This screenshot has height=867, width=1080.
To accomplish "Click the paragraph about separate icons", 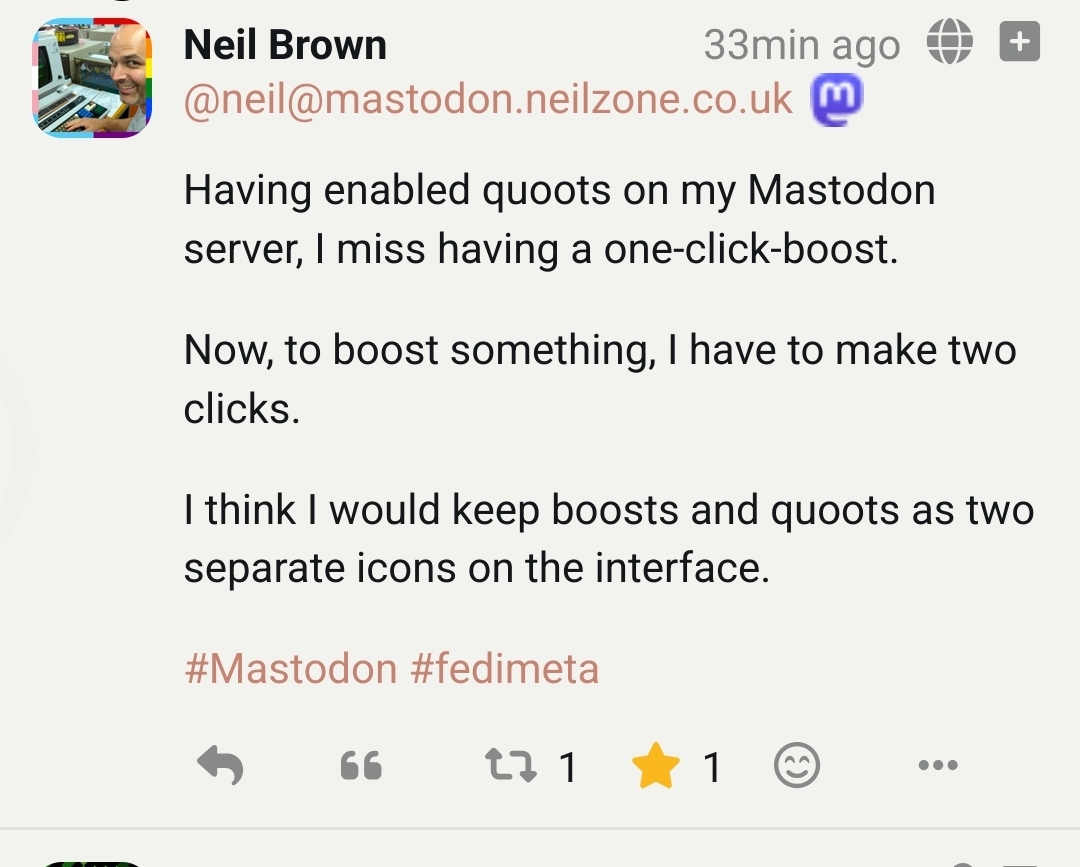I will [x=608, y=539].
